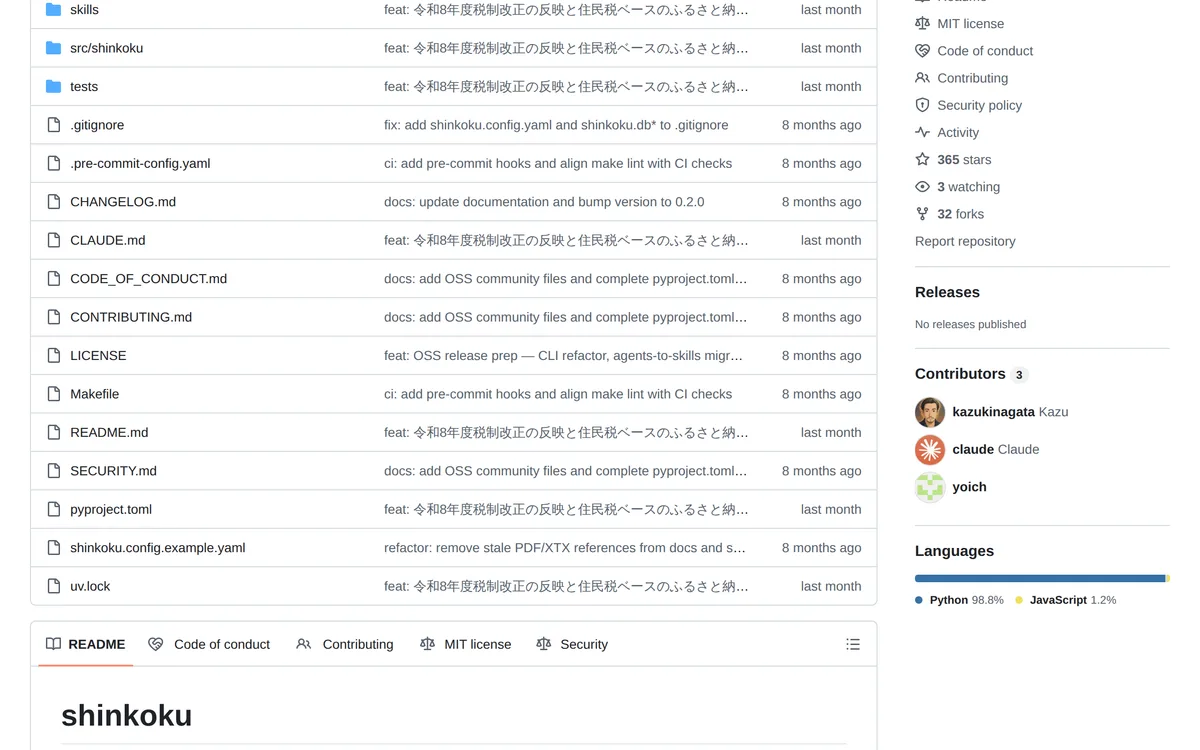Click the Activity sidebar link
This screenshot has width=1200, height=750.
(x=958, y=132)
